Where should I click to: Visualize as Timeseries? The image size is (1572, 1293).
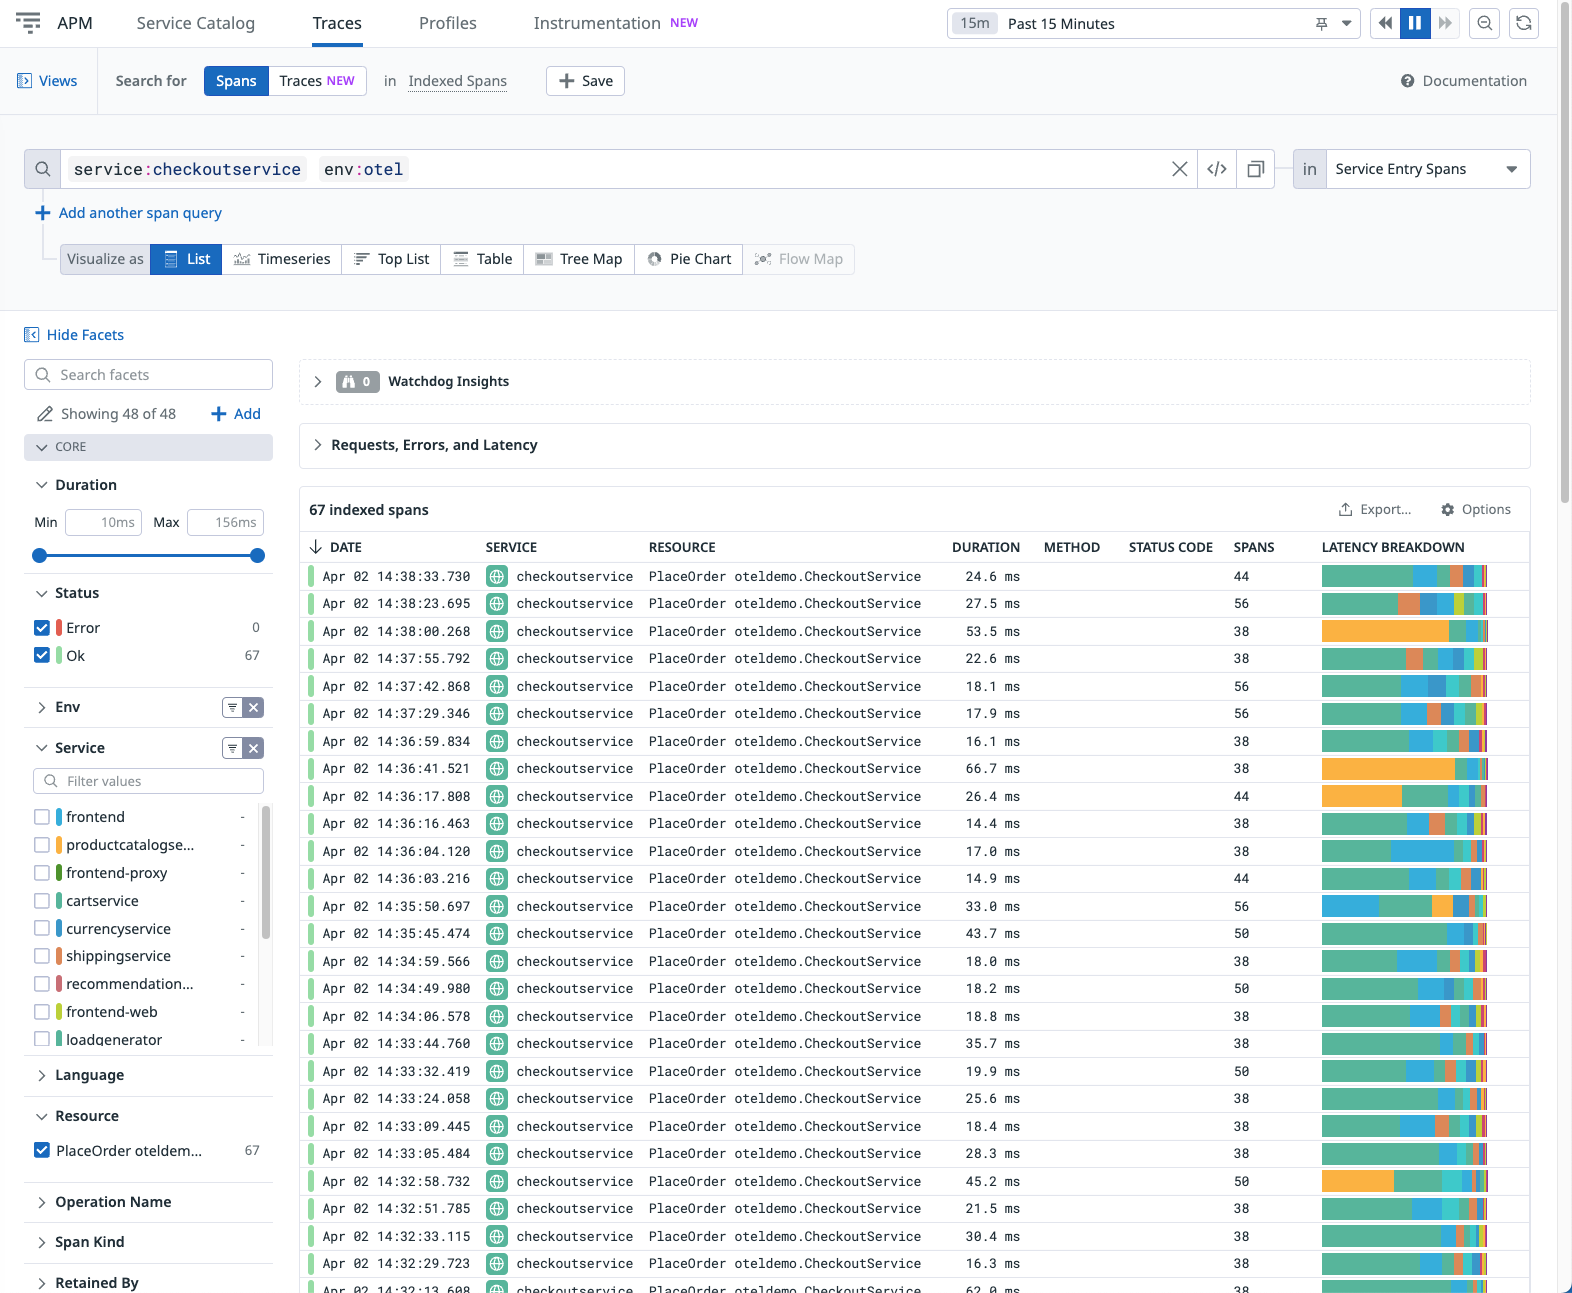pyautogui.click(x=282, y=259)
